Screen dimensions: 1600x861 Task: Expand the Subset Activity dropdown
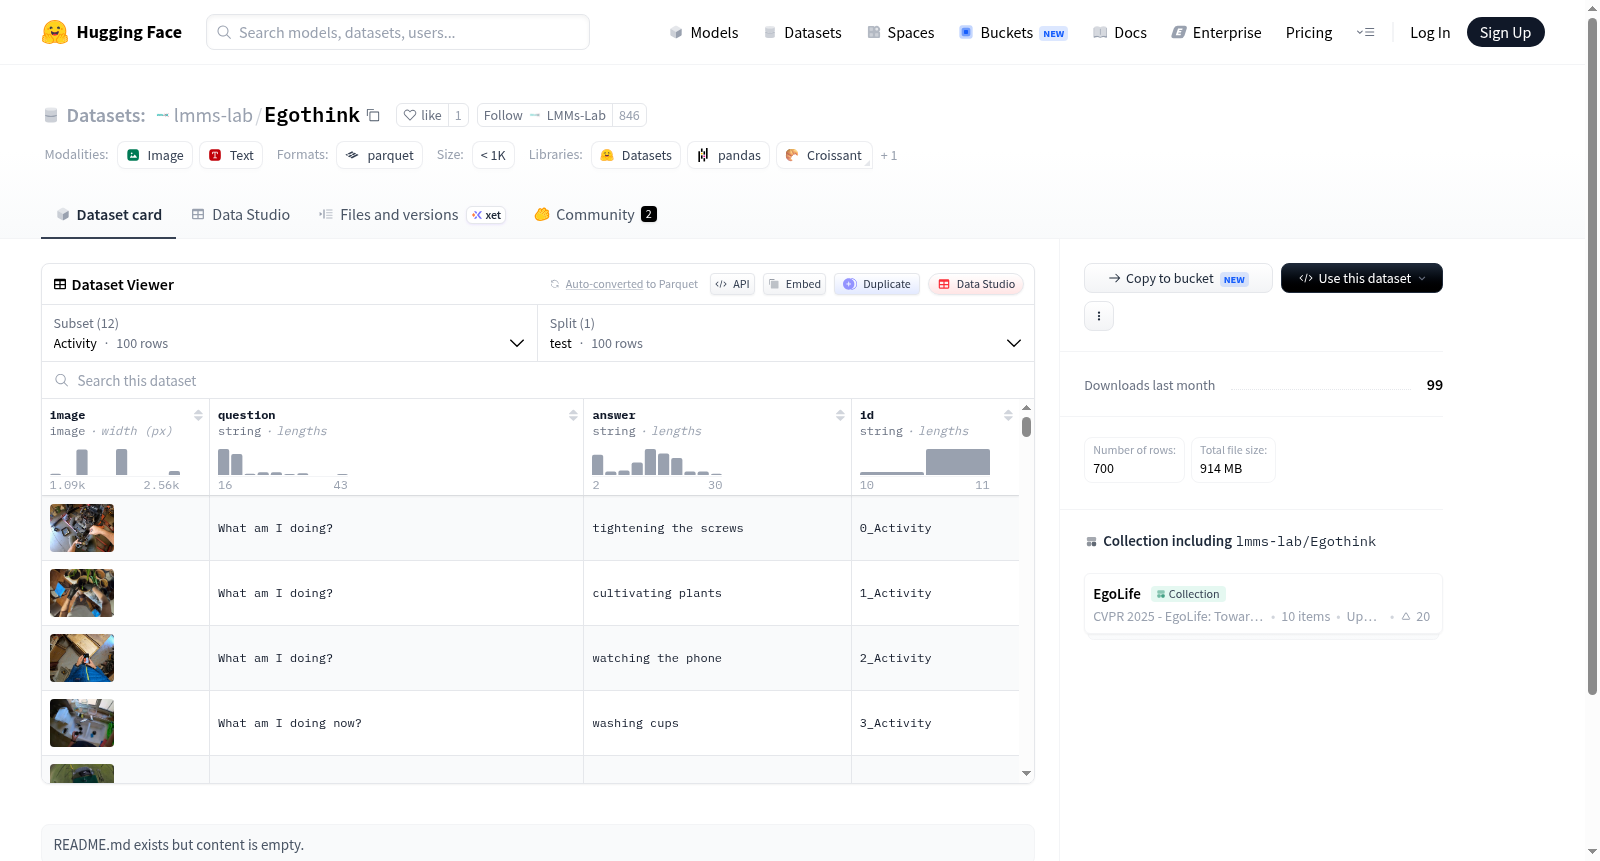pyautogui.click(x=289, y=333)
